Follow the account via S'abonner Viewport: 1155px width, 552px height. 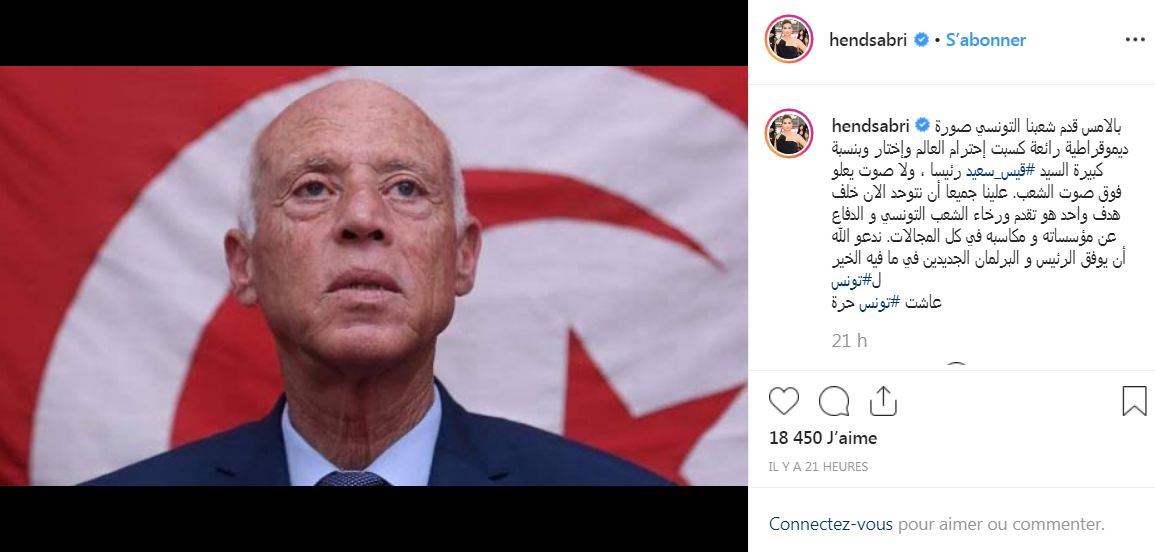click(986, 40)
